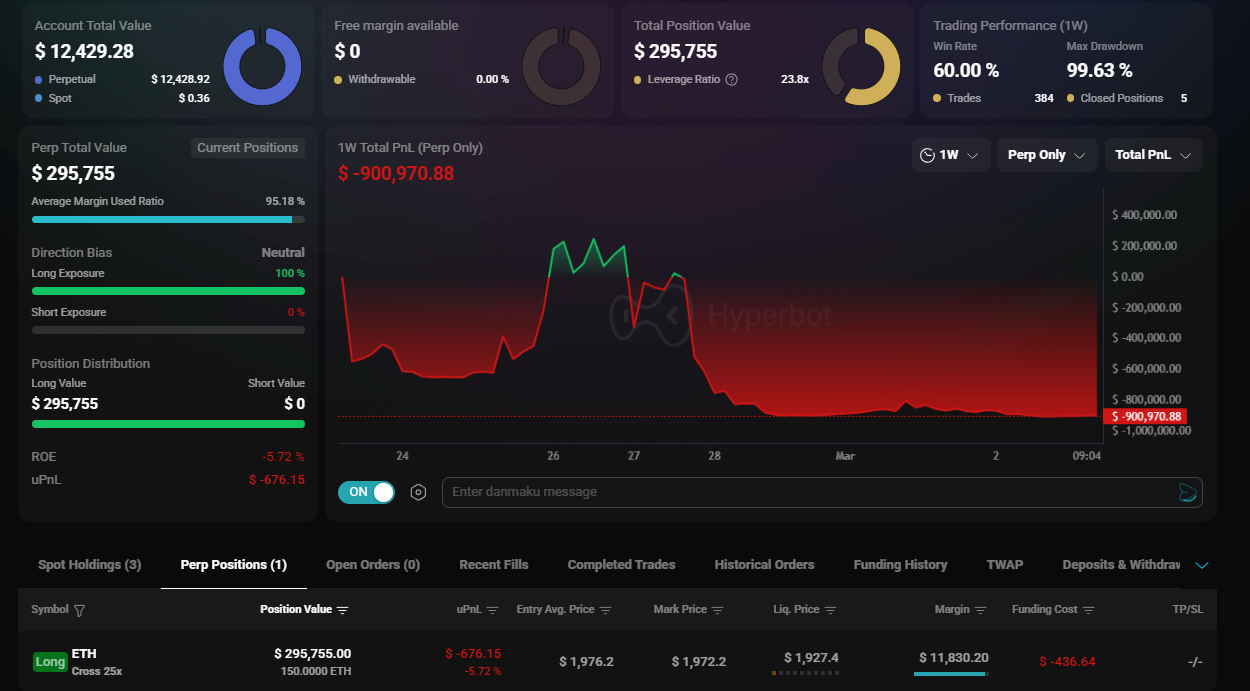Click the Current Positions button
This screenshot has height=691, width=1250.
(247, 148)
